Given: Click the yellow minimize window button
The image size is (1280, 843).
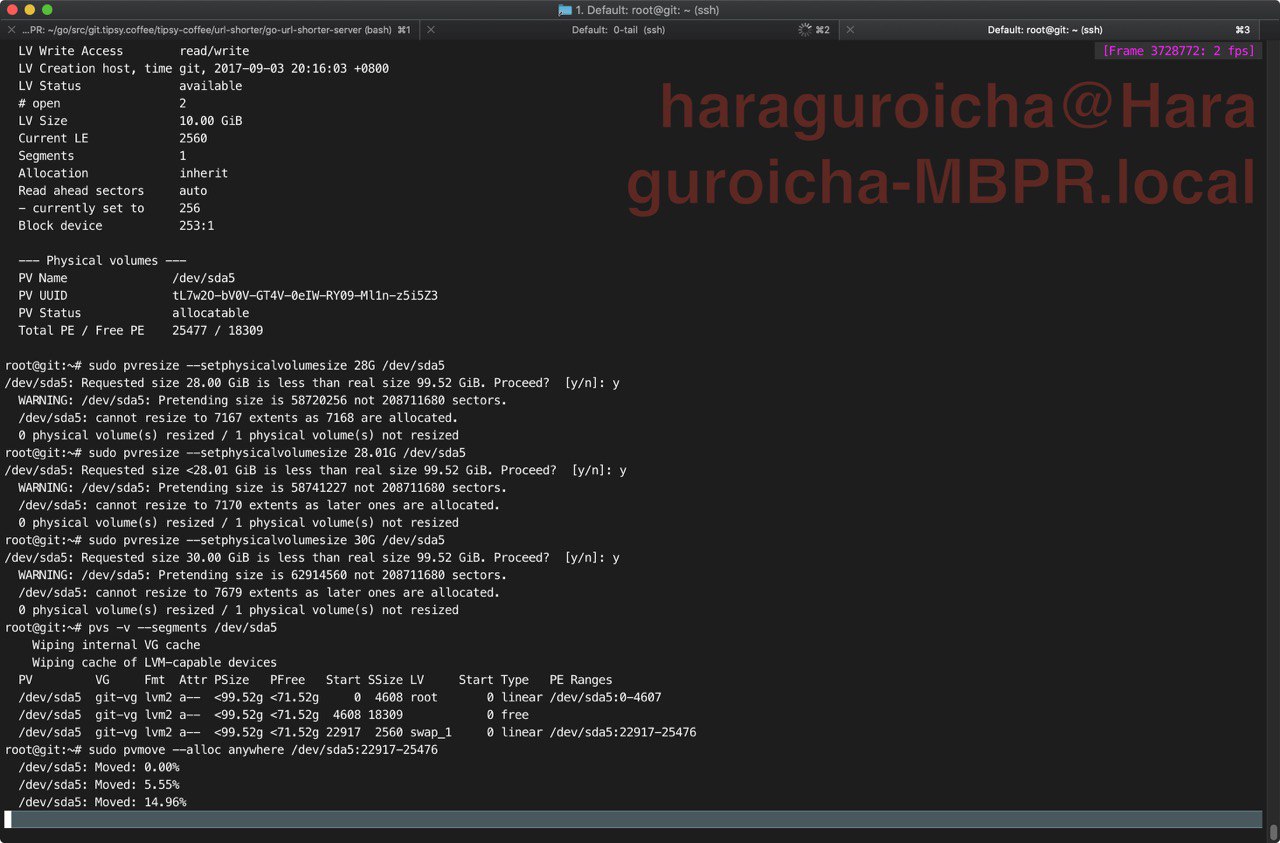Looking at the screenshot, I should 29,10.
